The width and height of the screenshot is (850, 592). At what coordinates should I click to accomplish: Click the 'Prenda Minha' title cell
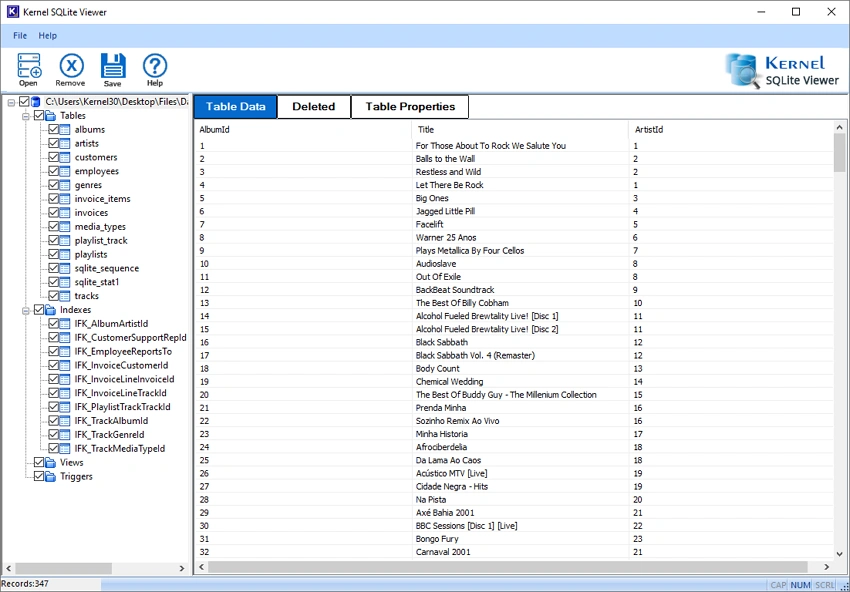[x=520, y=408]
